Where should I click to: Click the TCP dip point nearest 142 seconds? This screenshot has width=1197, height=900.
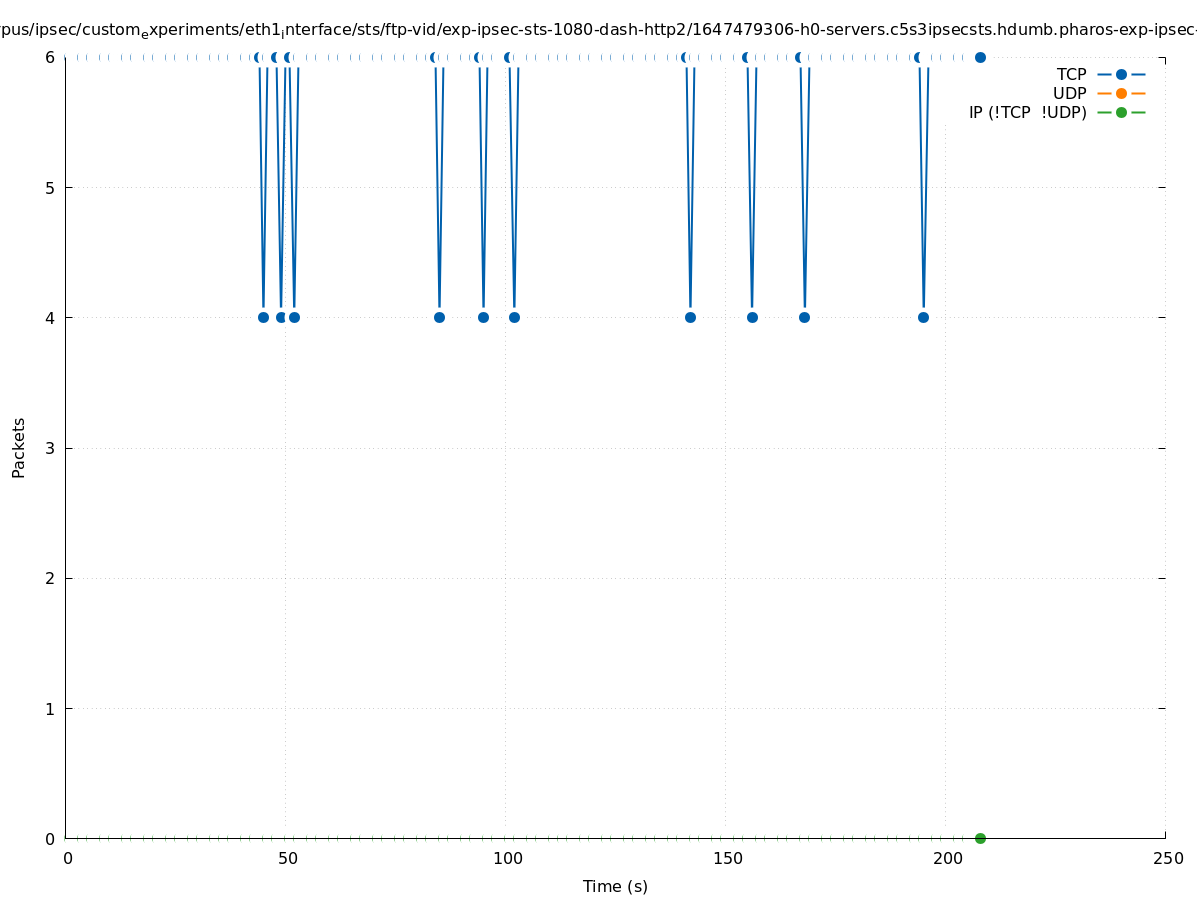tap(690, 318)
